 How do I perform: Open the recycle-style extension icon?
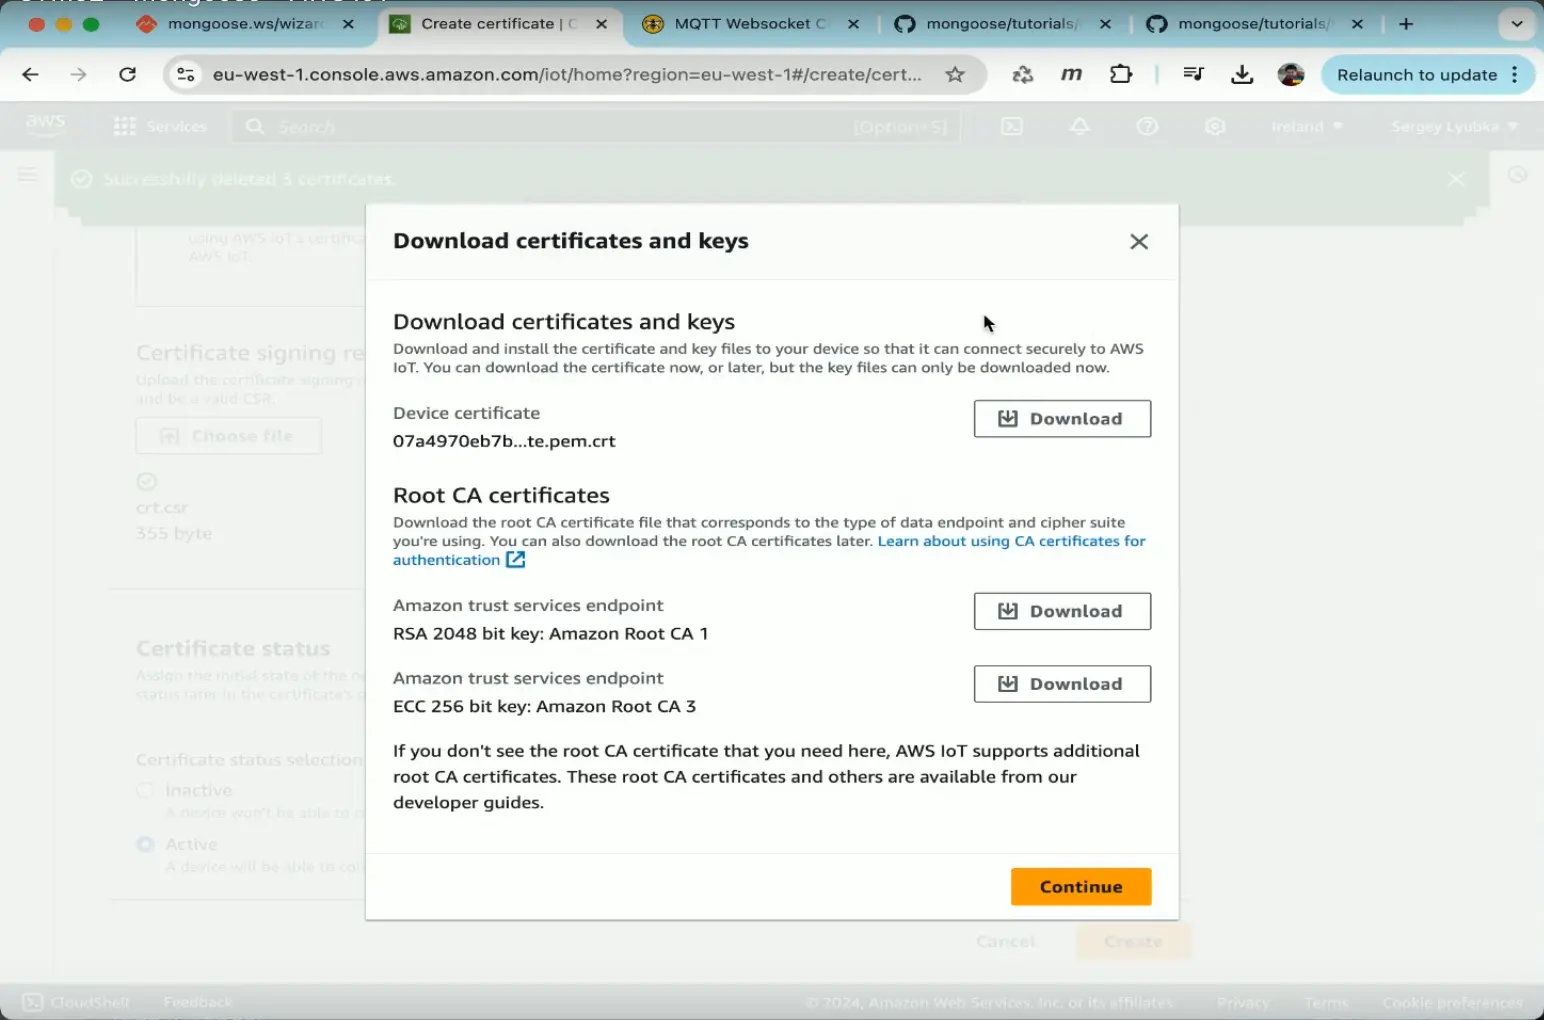[1022, 75]
